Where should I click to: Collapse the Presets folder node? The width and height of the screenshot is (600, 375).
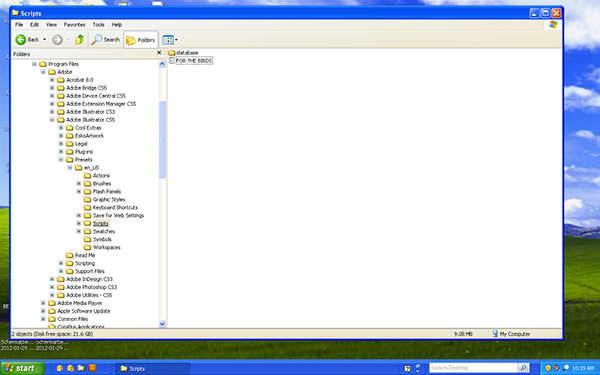coord(61,160)
